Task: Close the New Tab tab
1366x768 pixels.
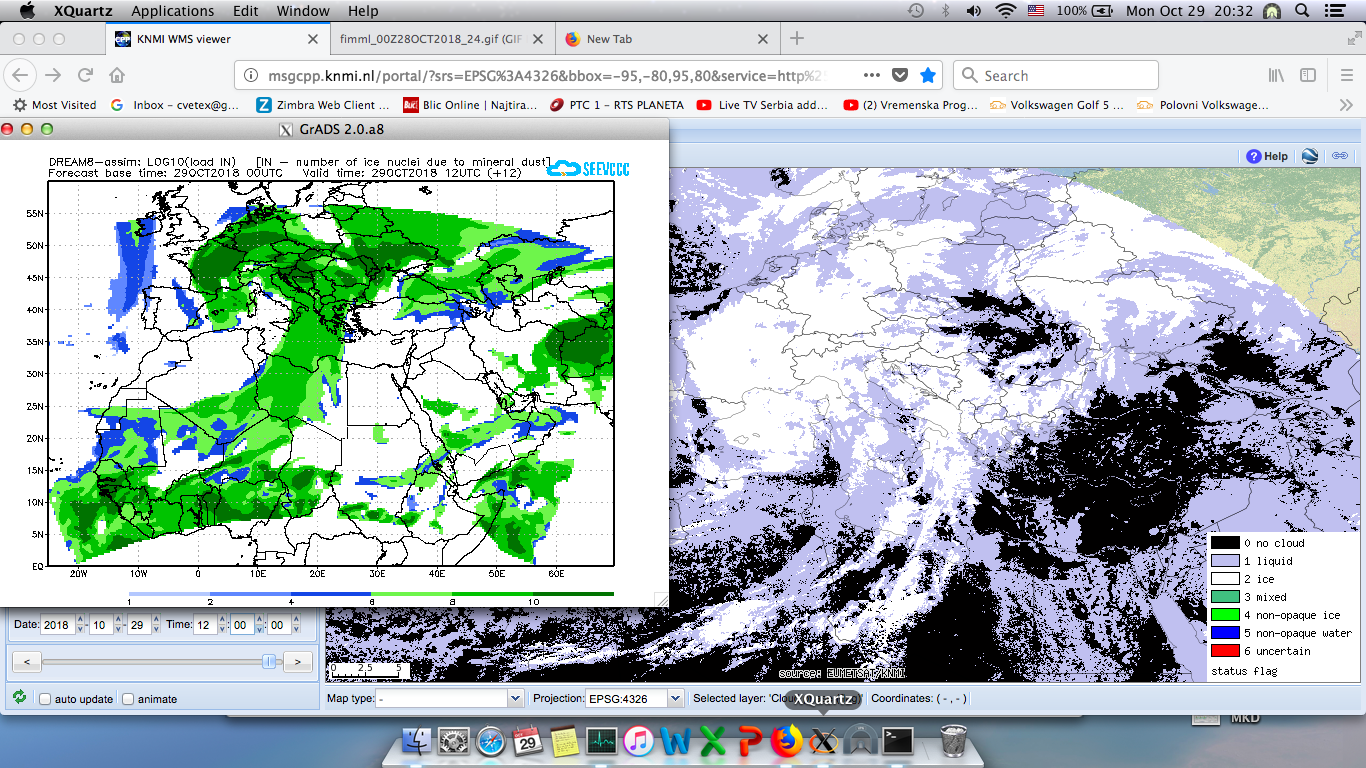Action: (x=764, y=39)
